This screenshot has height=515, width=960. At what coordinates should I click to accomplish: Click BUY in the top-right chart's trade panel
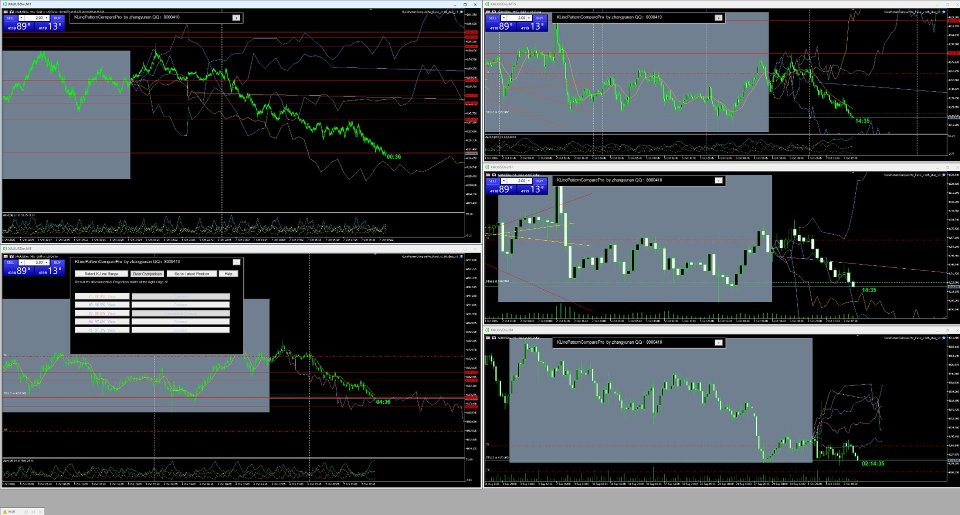[x=539, y=18]
